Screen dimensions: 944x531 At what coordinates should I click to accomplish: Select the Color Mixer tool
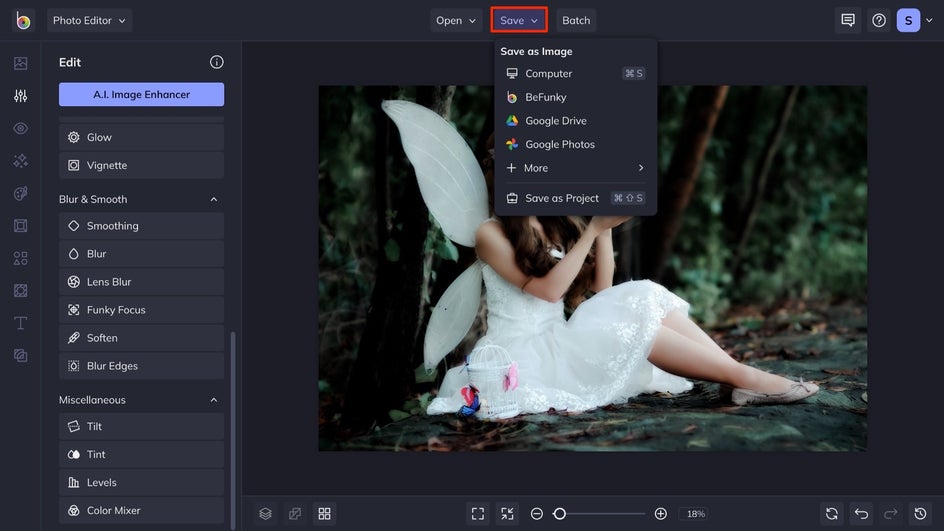[x=141, y=511]
